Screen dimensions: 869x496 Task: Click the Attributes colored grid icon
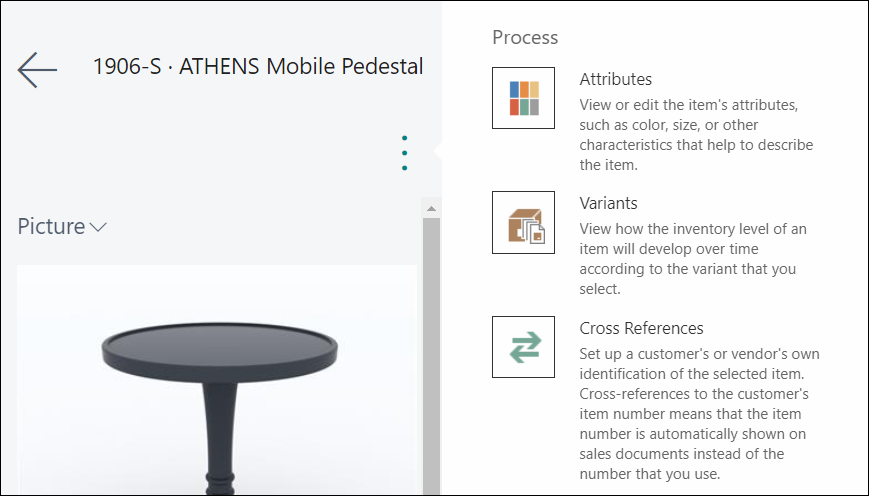coord(523,98)
